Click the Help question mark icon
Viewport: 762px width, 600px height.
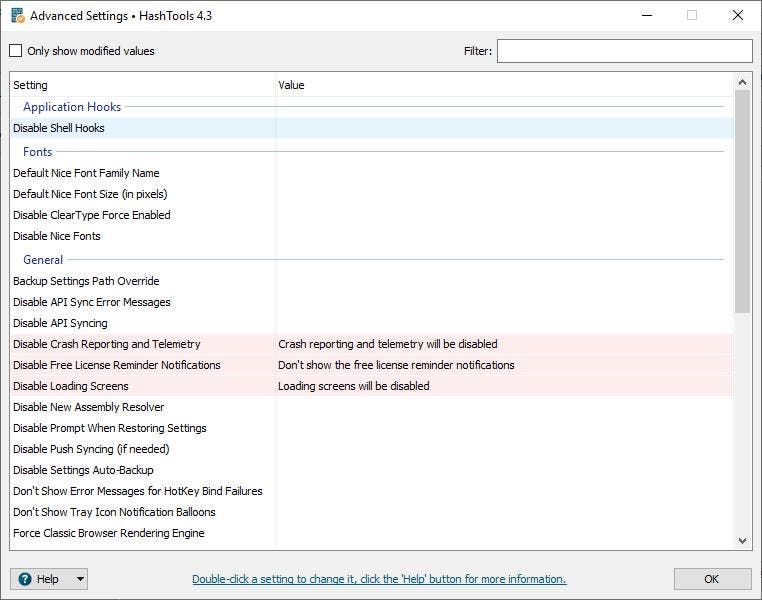[x=25, y=579]
